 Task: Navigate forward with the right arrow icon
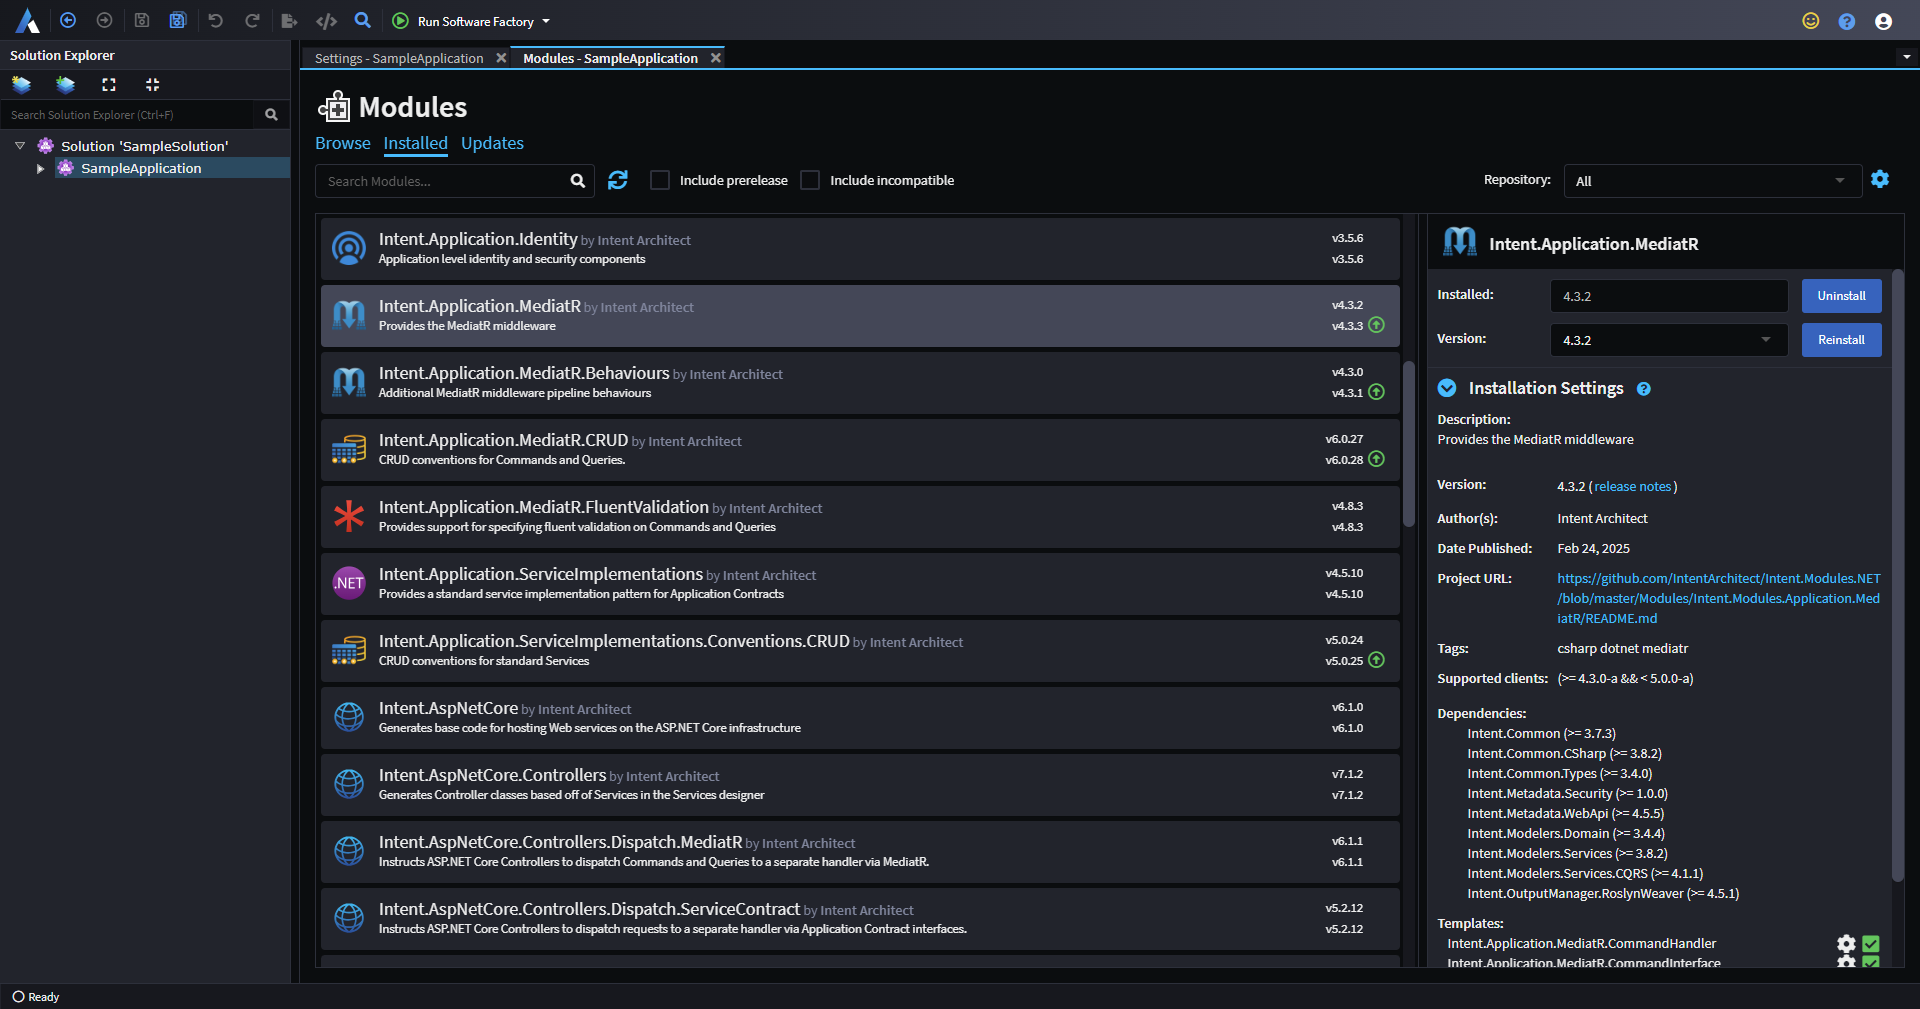(x=104, y=20)
